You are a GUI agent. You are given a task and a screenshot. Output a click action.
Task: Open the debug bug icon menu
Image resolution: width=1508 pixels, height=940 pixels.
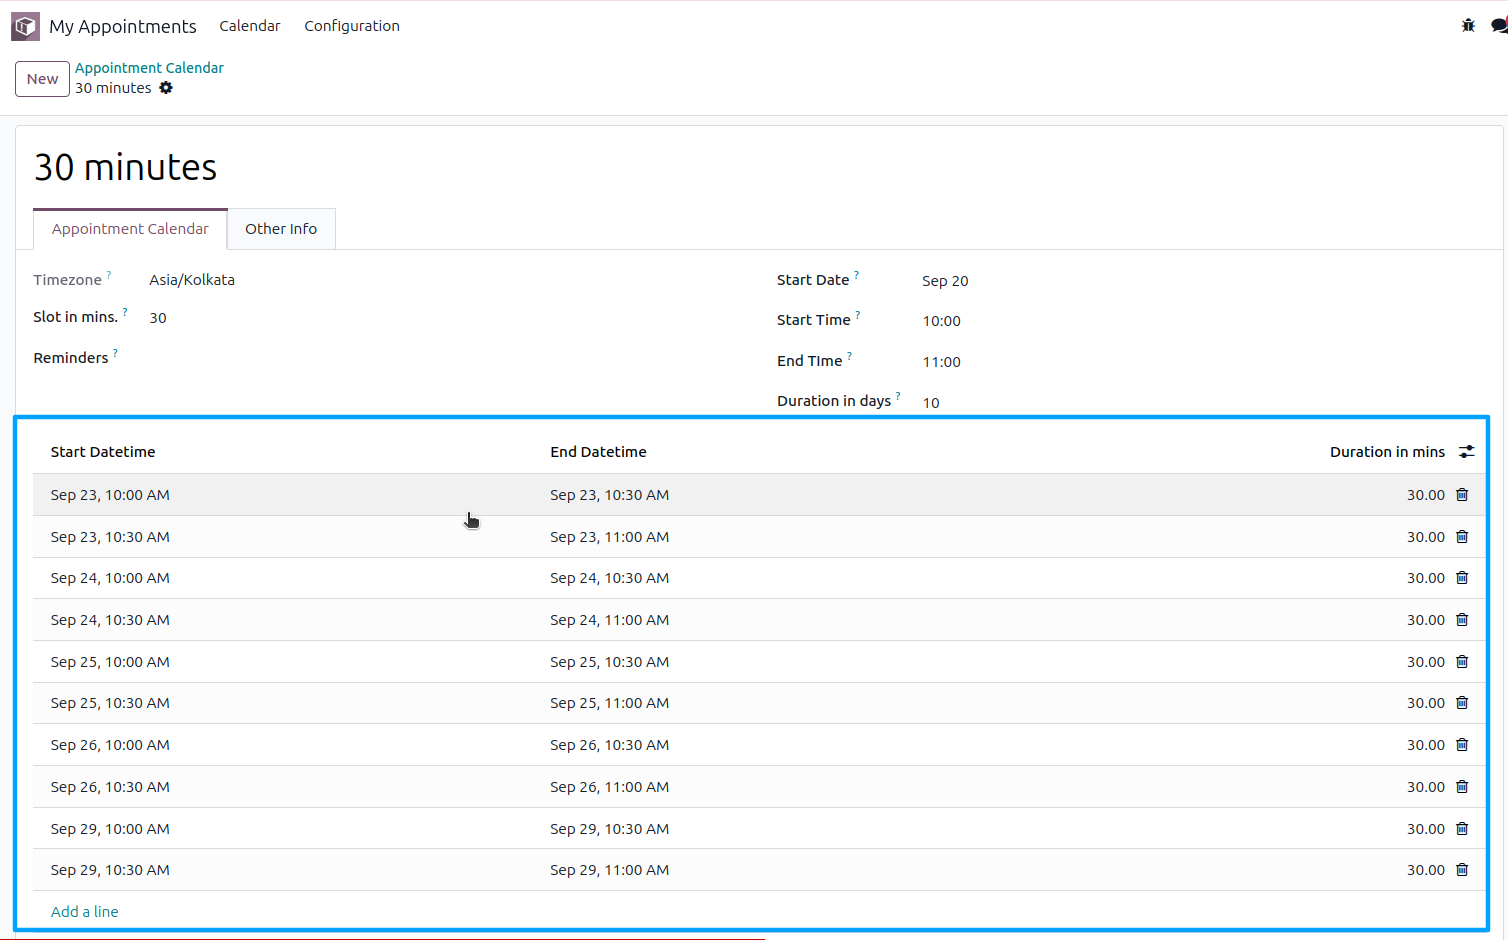[x=1468, y=26]
